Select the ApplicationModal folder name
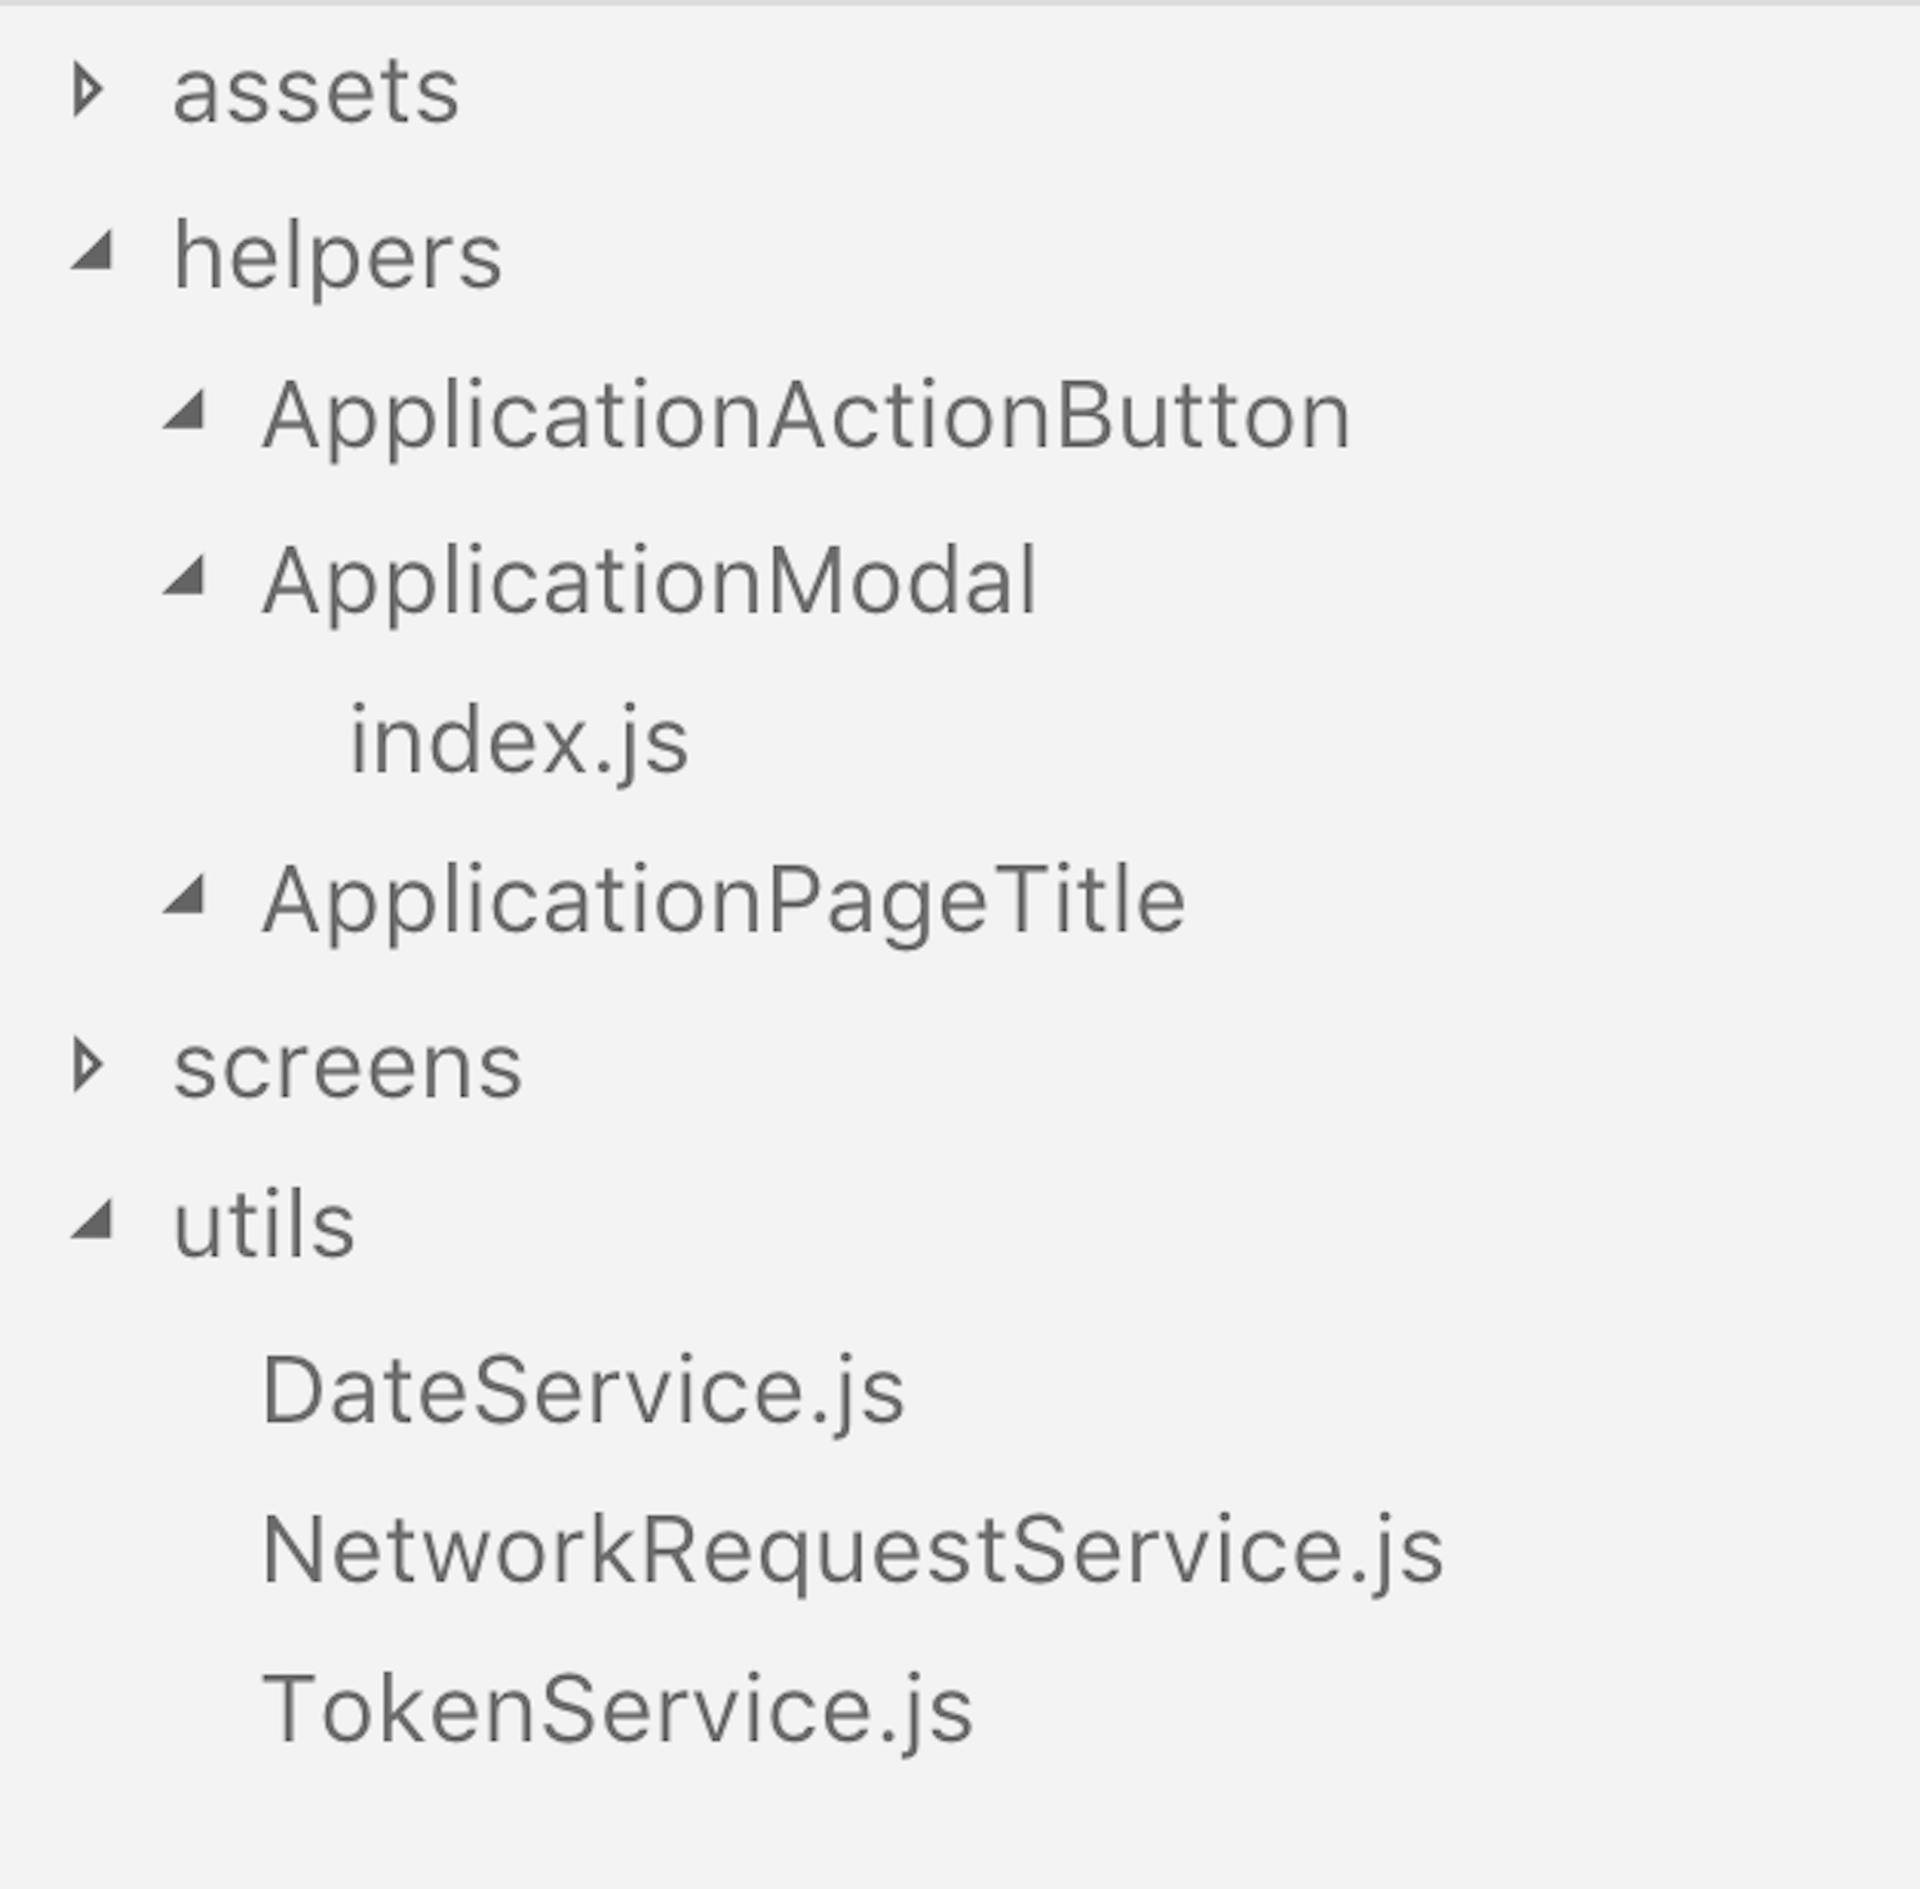 (x=650, y=581)
